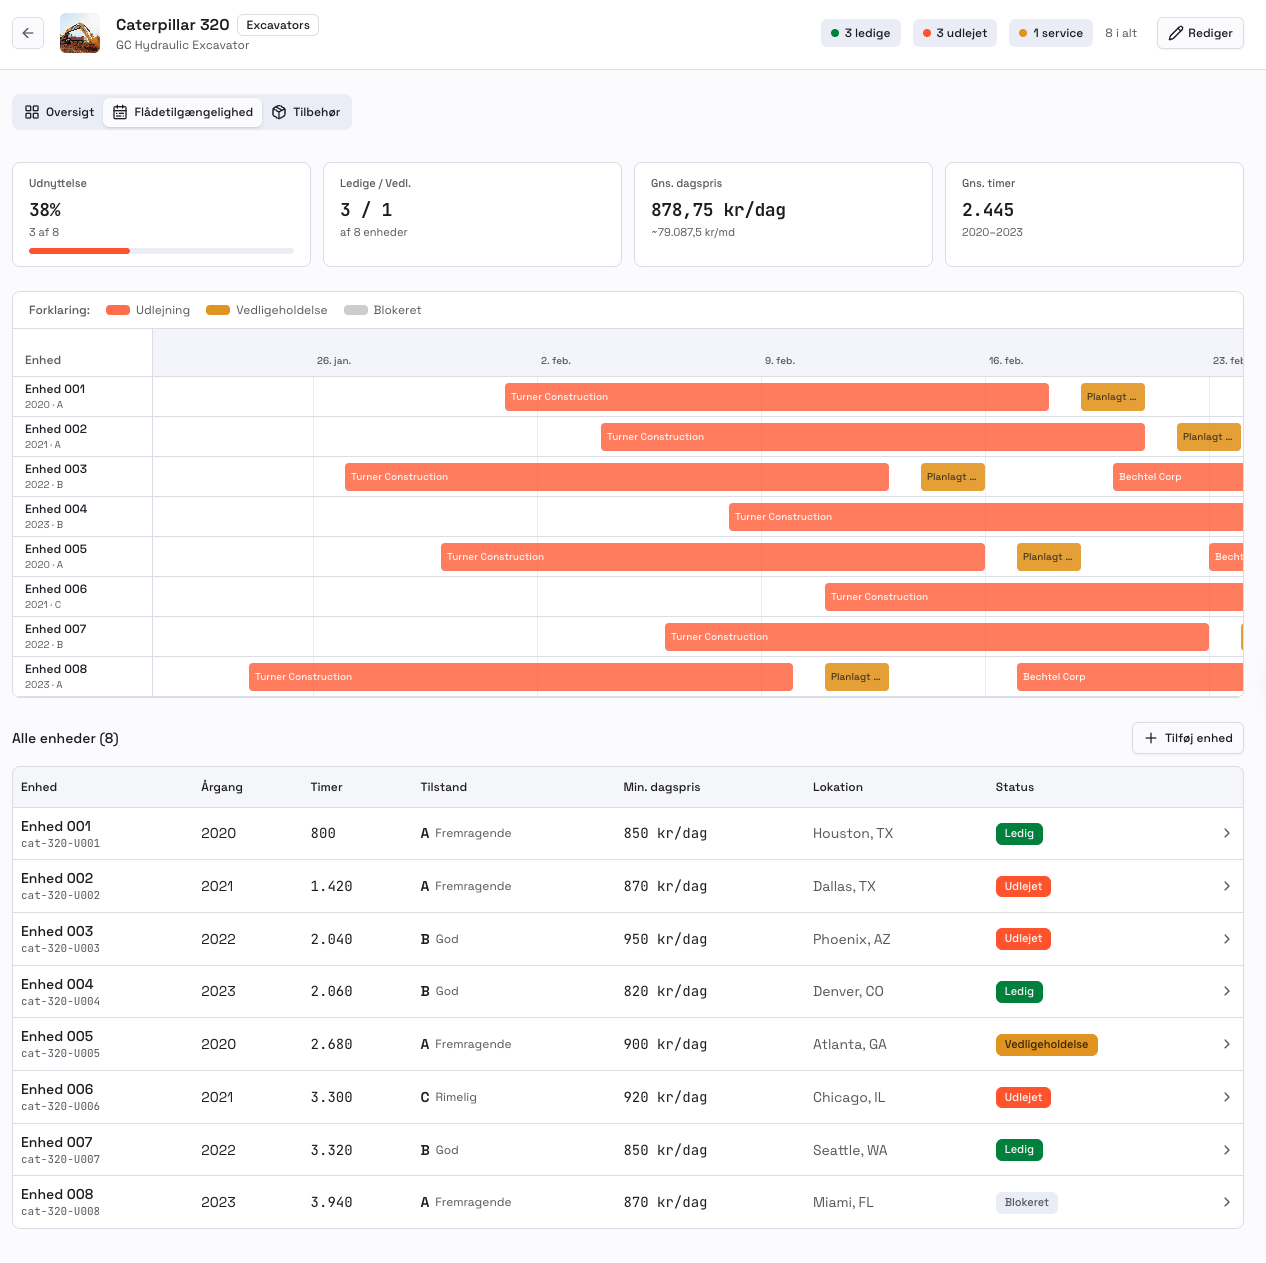Click the 3 udlejet status badge
Screen dimensions: 1266x1263
(954, 33)
